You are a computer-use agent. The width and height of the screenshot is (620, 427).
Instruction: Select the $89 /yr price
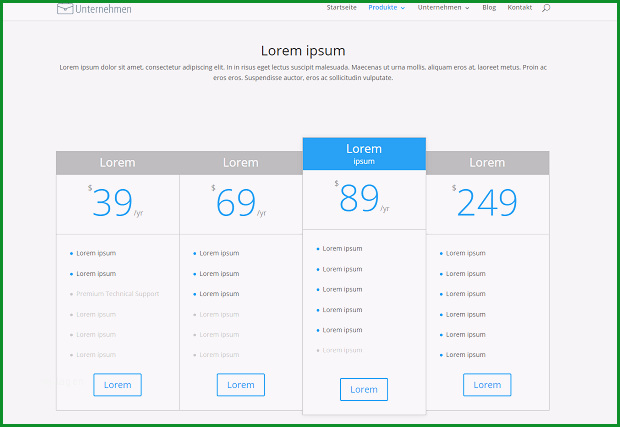[x=362, y=197]
